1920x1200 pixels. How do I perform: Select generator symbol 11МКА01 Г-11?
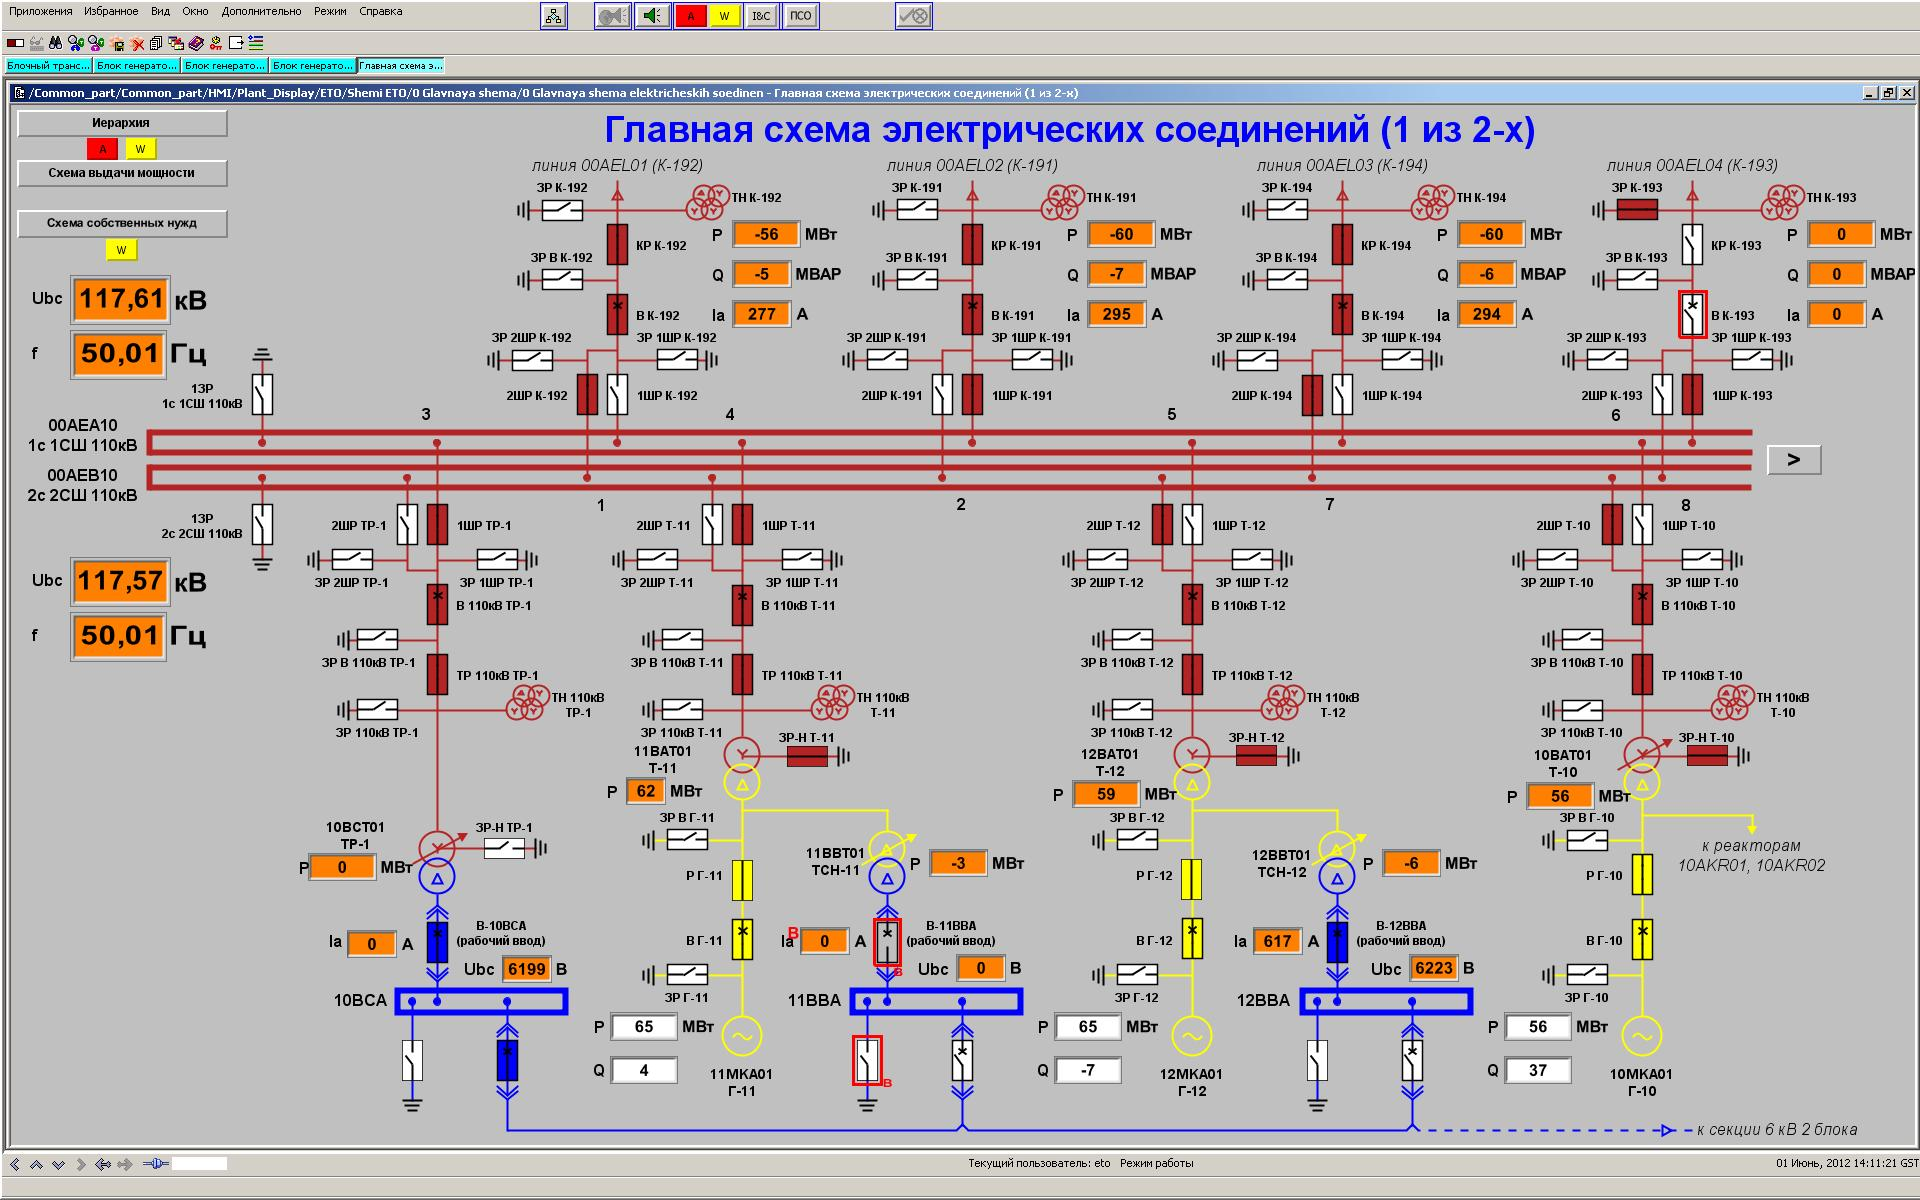742,1037
